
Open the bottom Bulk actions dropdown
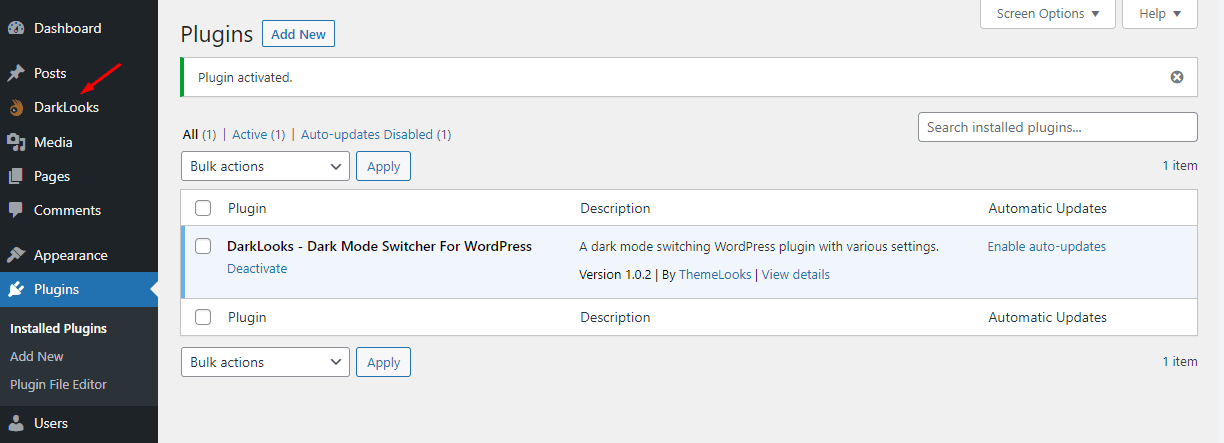(265, 362)
